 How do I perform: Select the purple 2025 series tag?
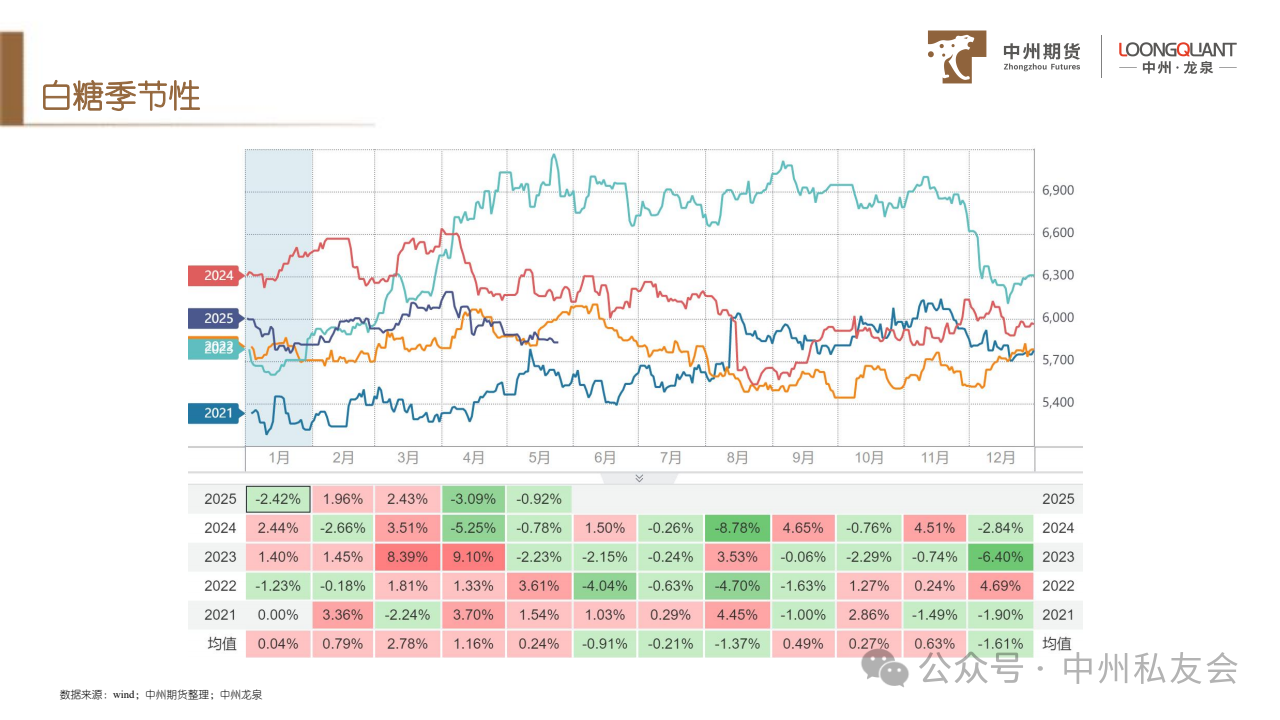pyautogui.click(x=214, y=319)
